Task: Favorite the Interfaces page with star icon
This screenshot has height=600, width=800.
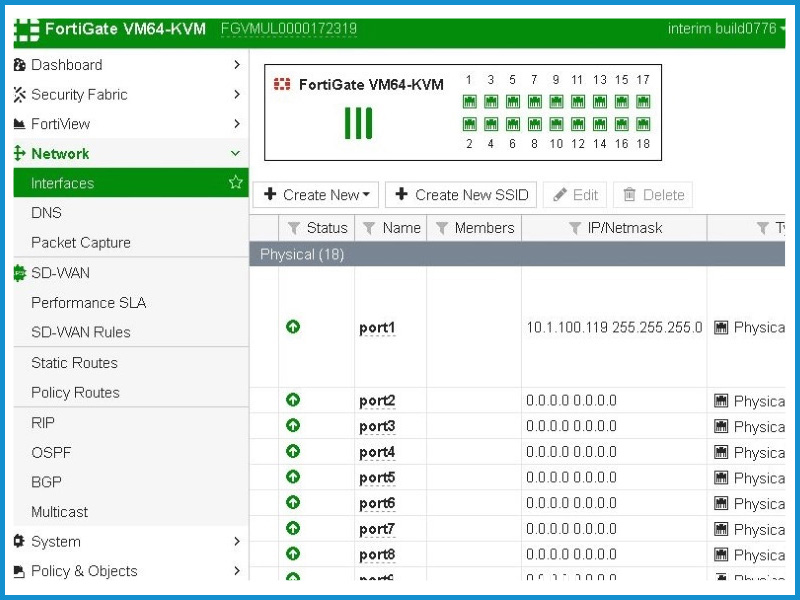Action: [236, 182]
